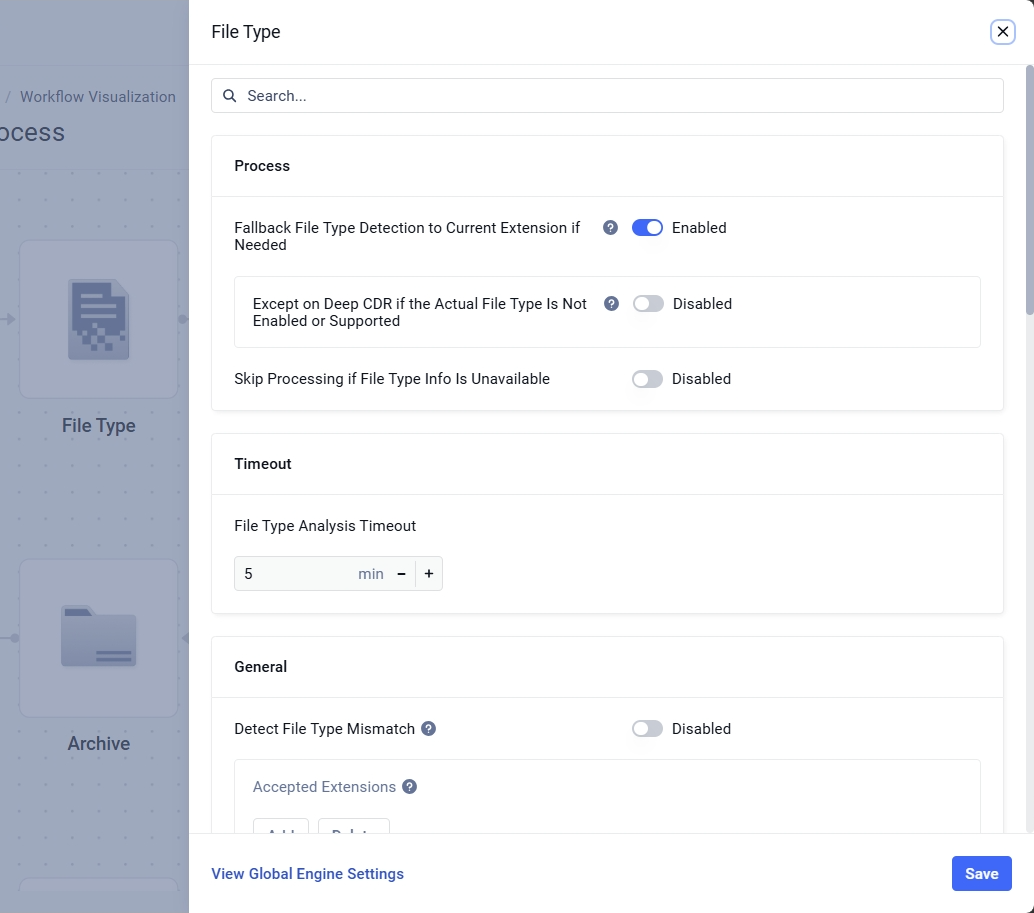The width and height of the screenshot is (1034, 913).
Task: Click the panel vertical scrollbar
Action: 1029,190
